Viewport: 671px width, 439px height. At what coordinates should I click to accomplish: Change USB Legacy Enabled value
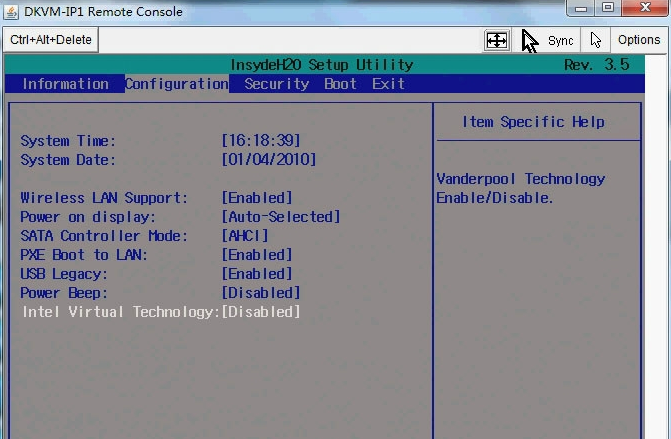(257, 273)
